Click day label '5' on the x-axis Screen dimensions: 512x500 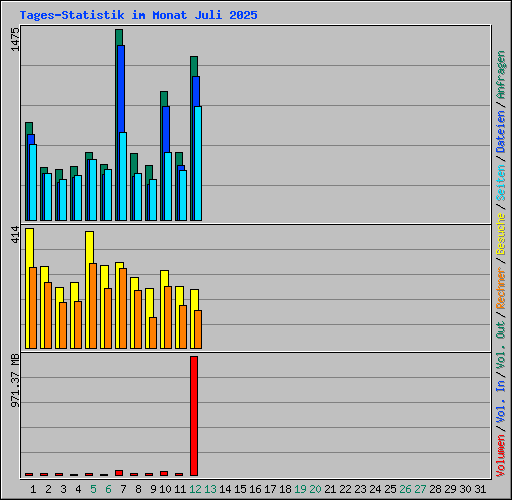coord(93,489)
